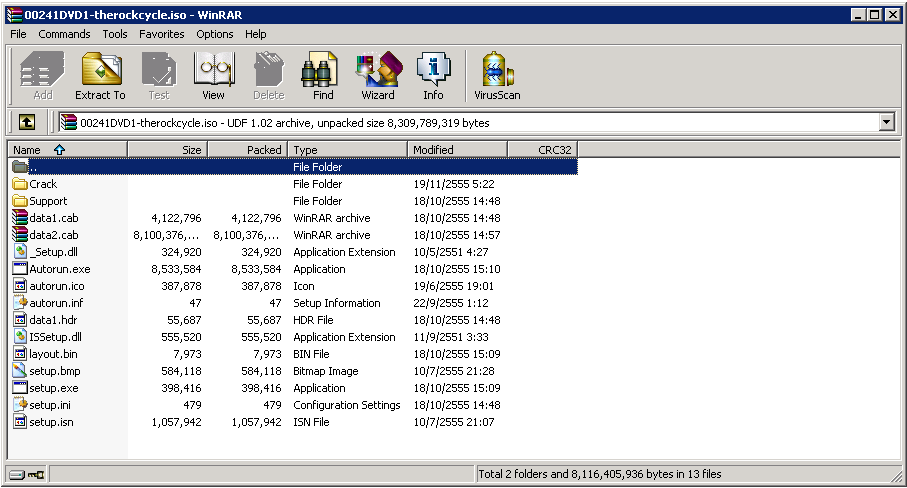Open the Tools menu

(x=115, y=34)
